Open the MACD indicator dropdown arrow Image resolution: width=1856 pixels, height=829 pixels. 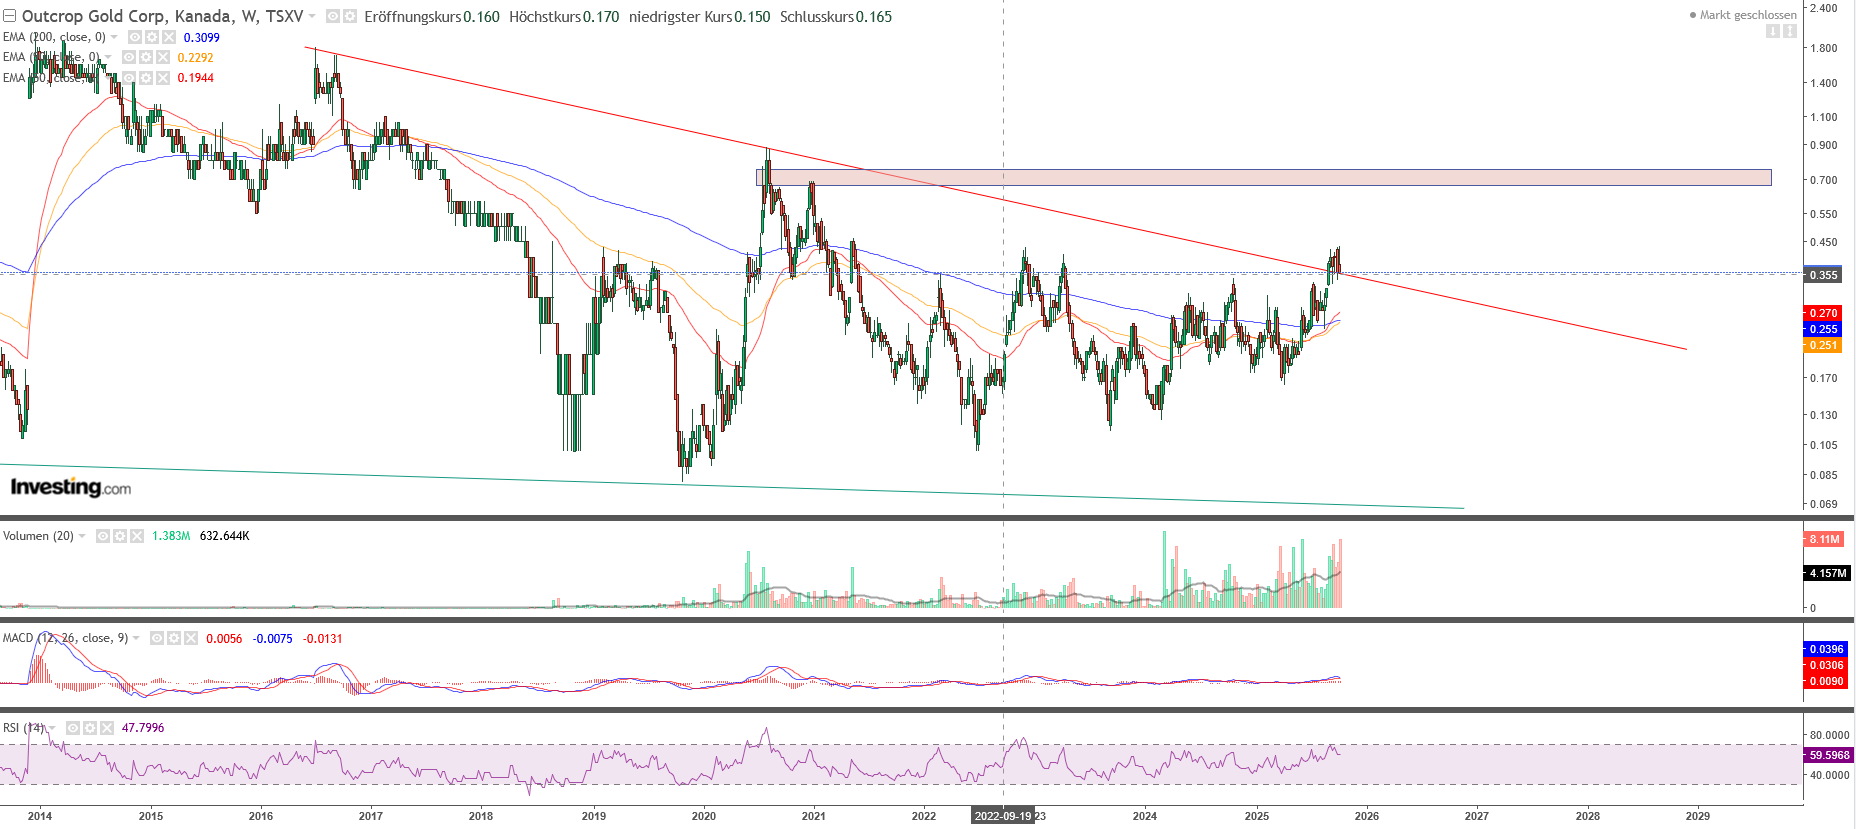tap(136, 638)
